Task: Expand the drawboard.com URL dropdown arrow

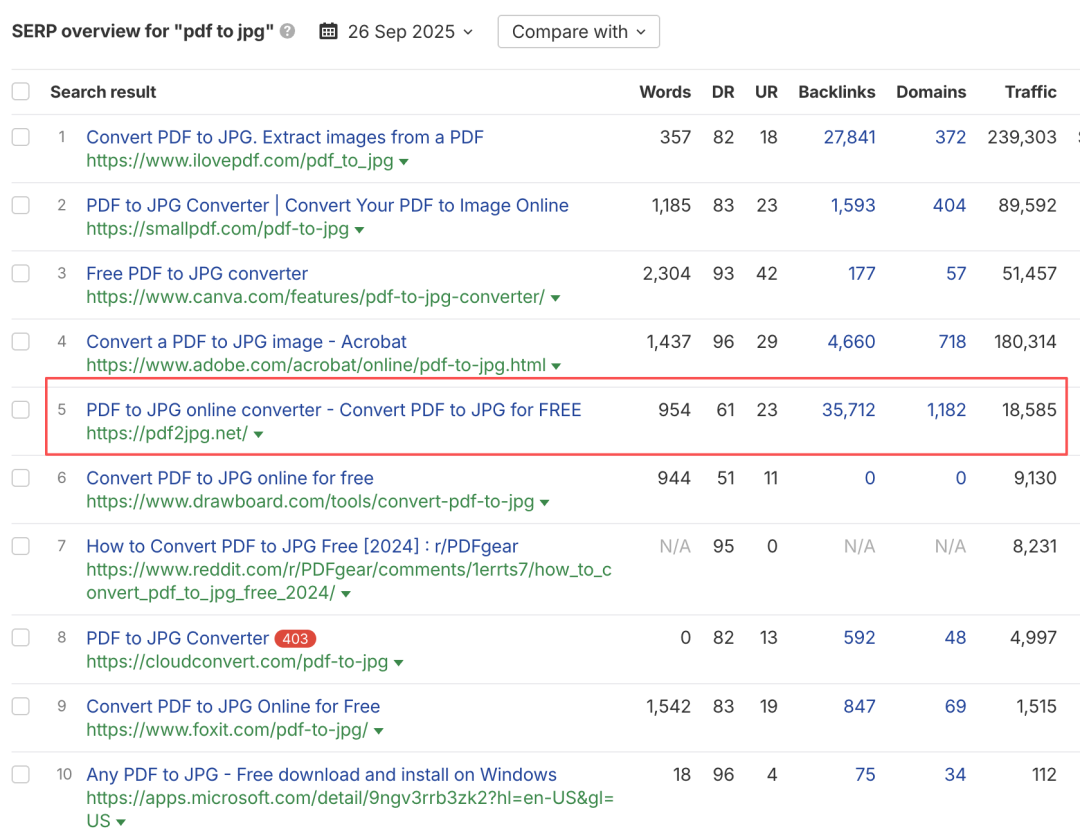Action: click(x=544, y=503)
